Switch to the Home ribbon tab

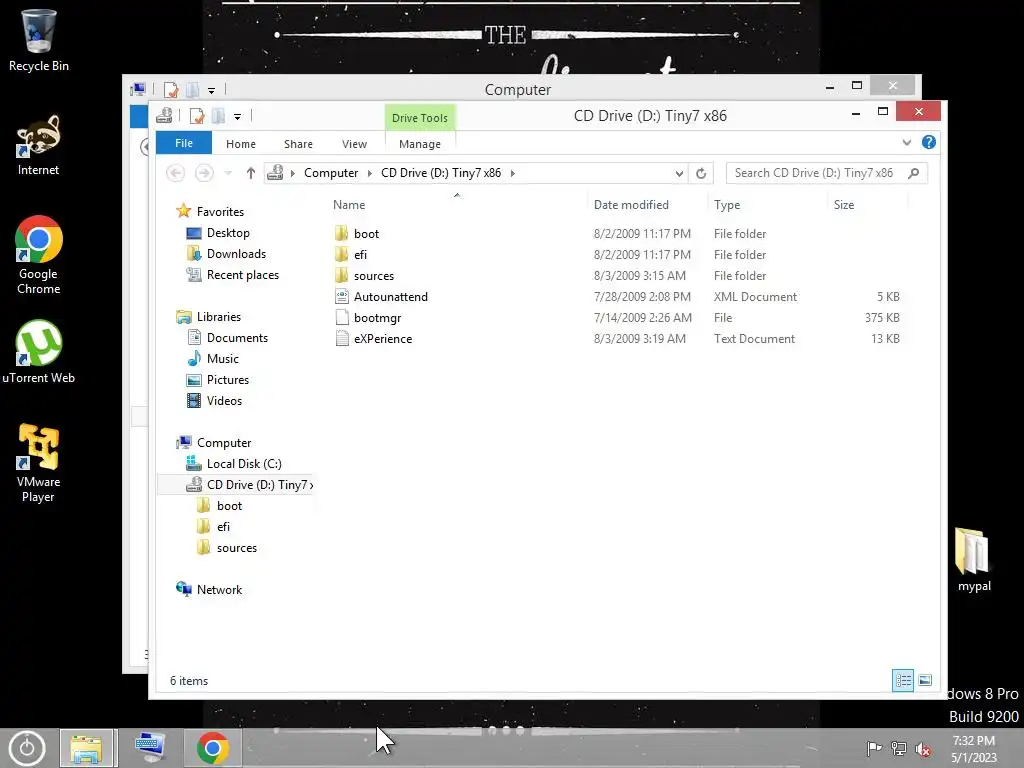[x=241, y=144]
